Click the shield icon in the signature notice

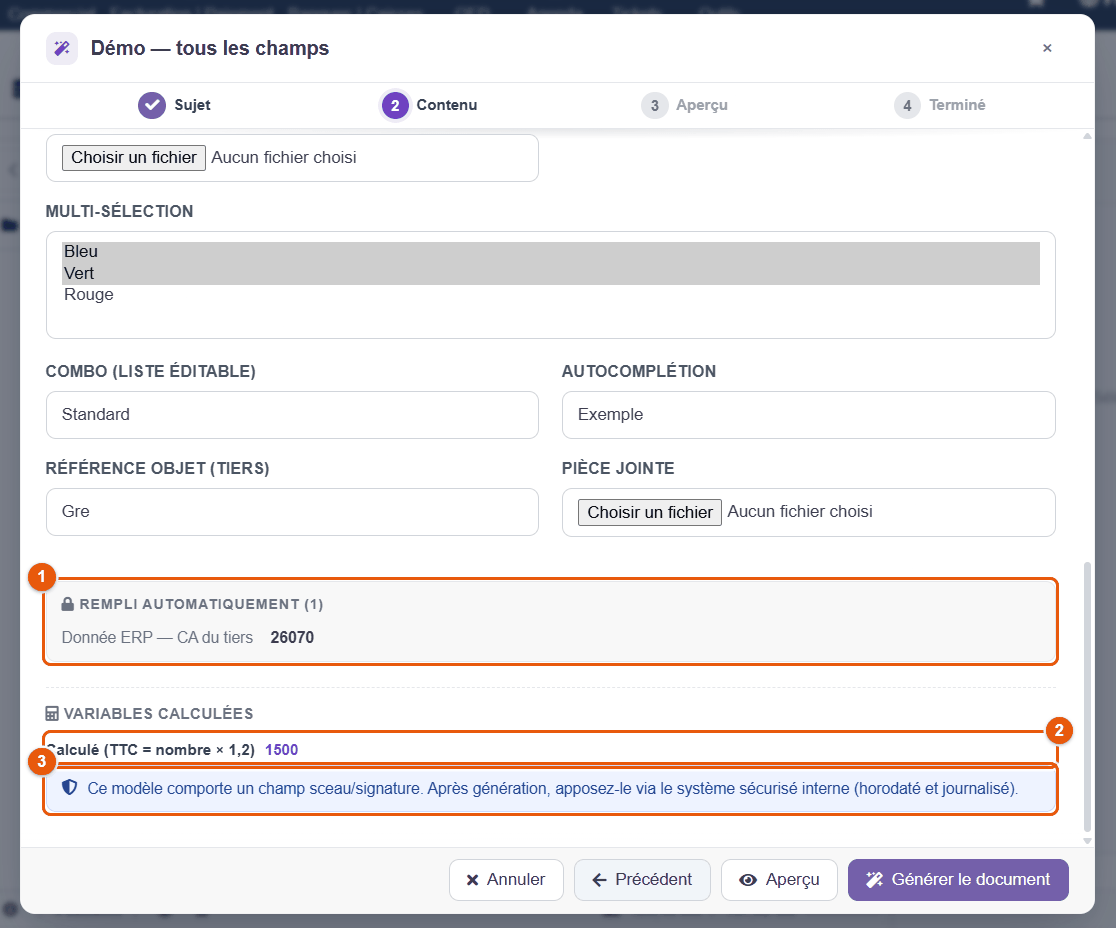coord(69,788)
